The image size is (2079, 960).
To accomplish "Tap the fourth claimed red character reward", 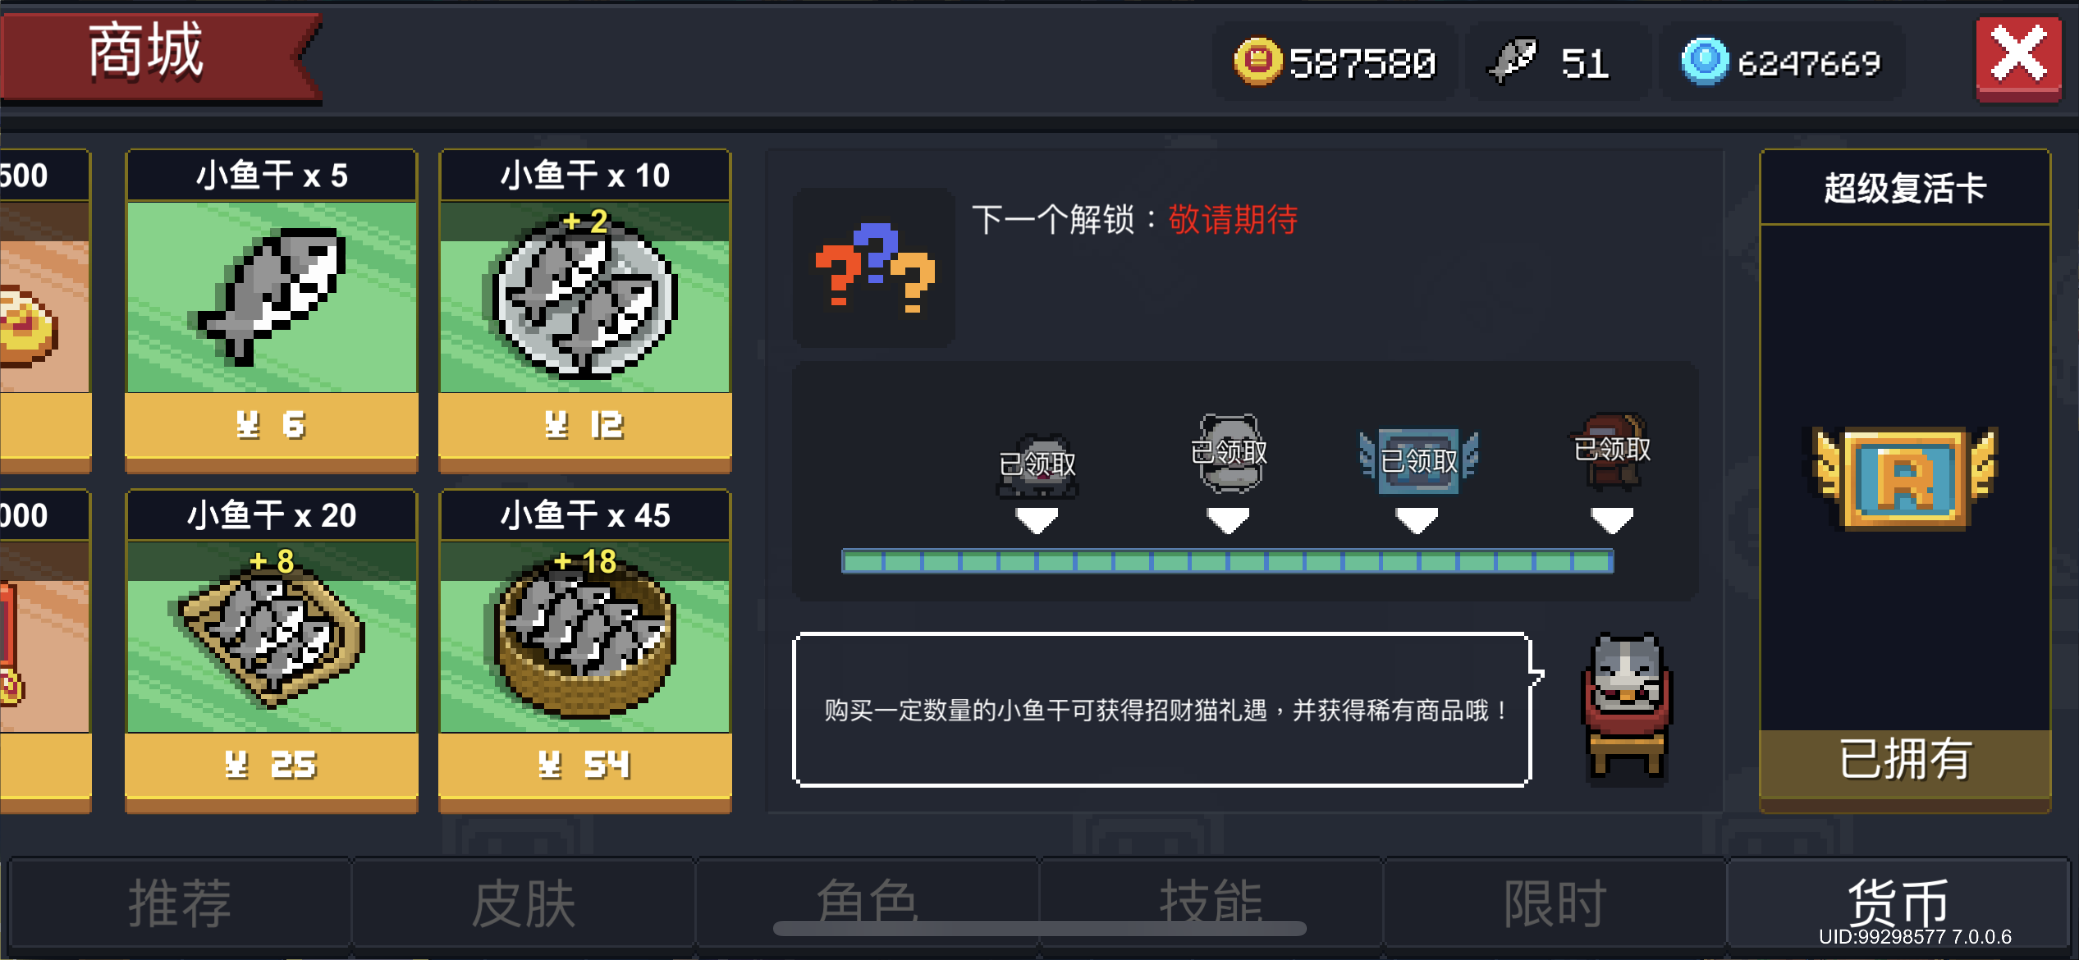I will 1612,451.
